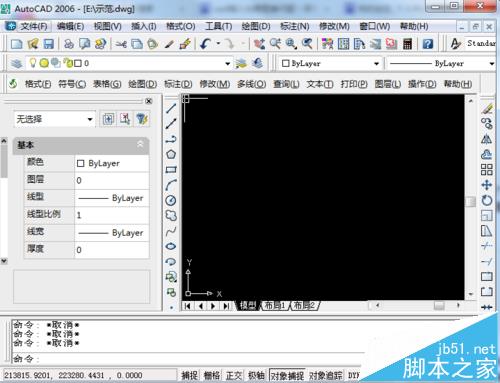Click the 线型比例 value field
Screen dimensions: 500x383
coord(112,215)
